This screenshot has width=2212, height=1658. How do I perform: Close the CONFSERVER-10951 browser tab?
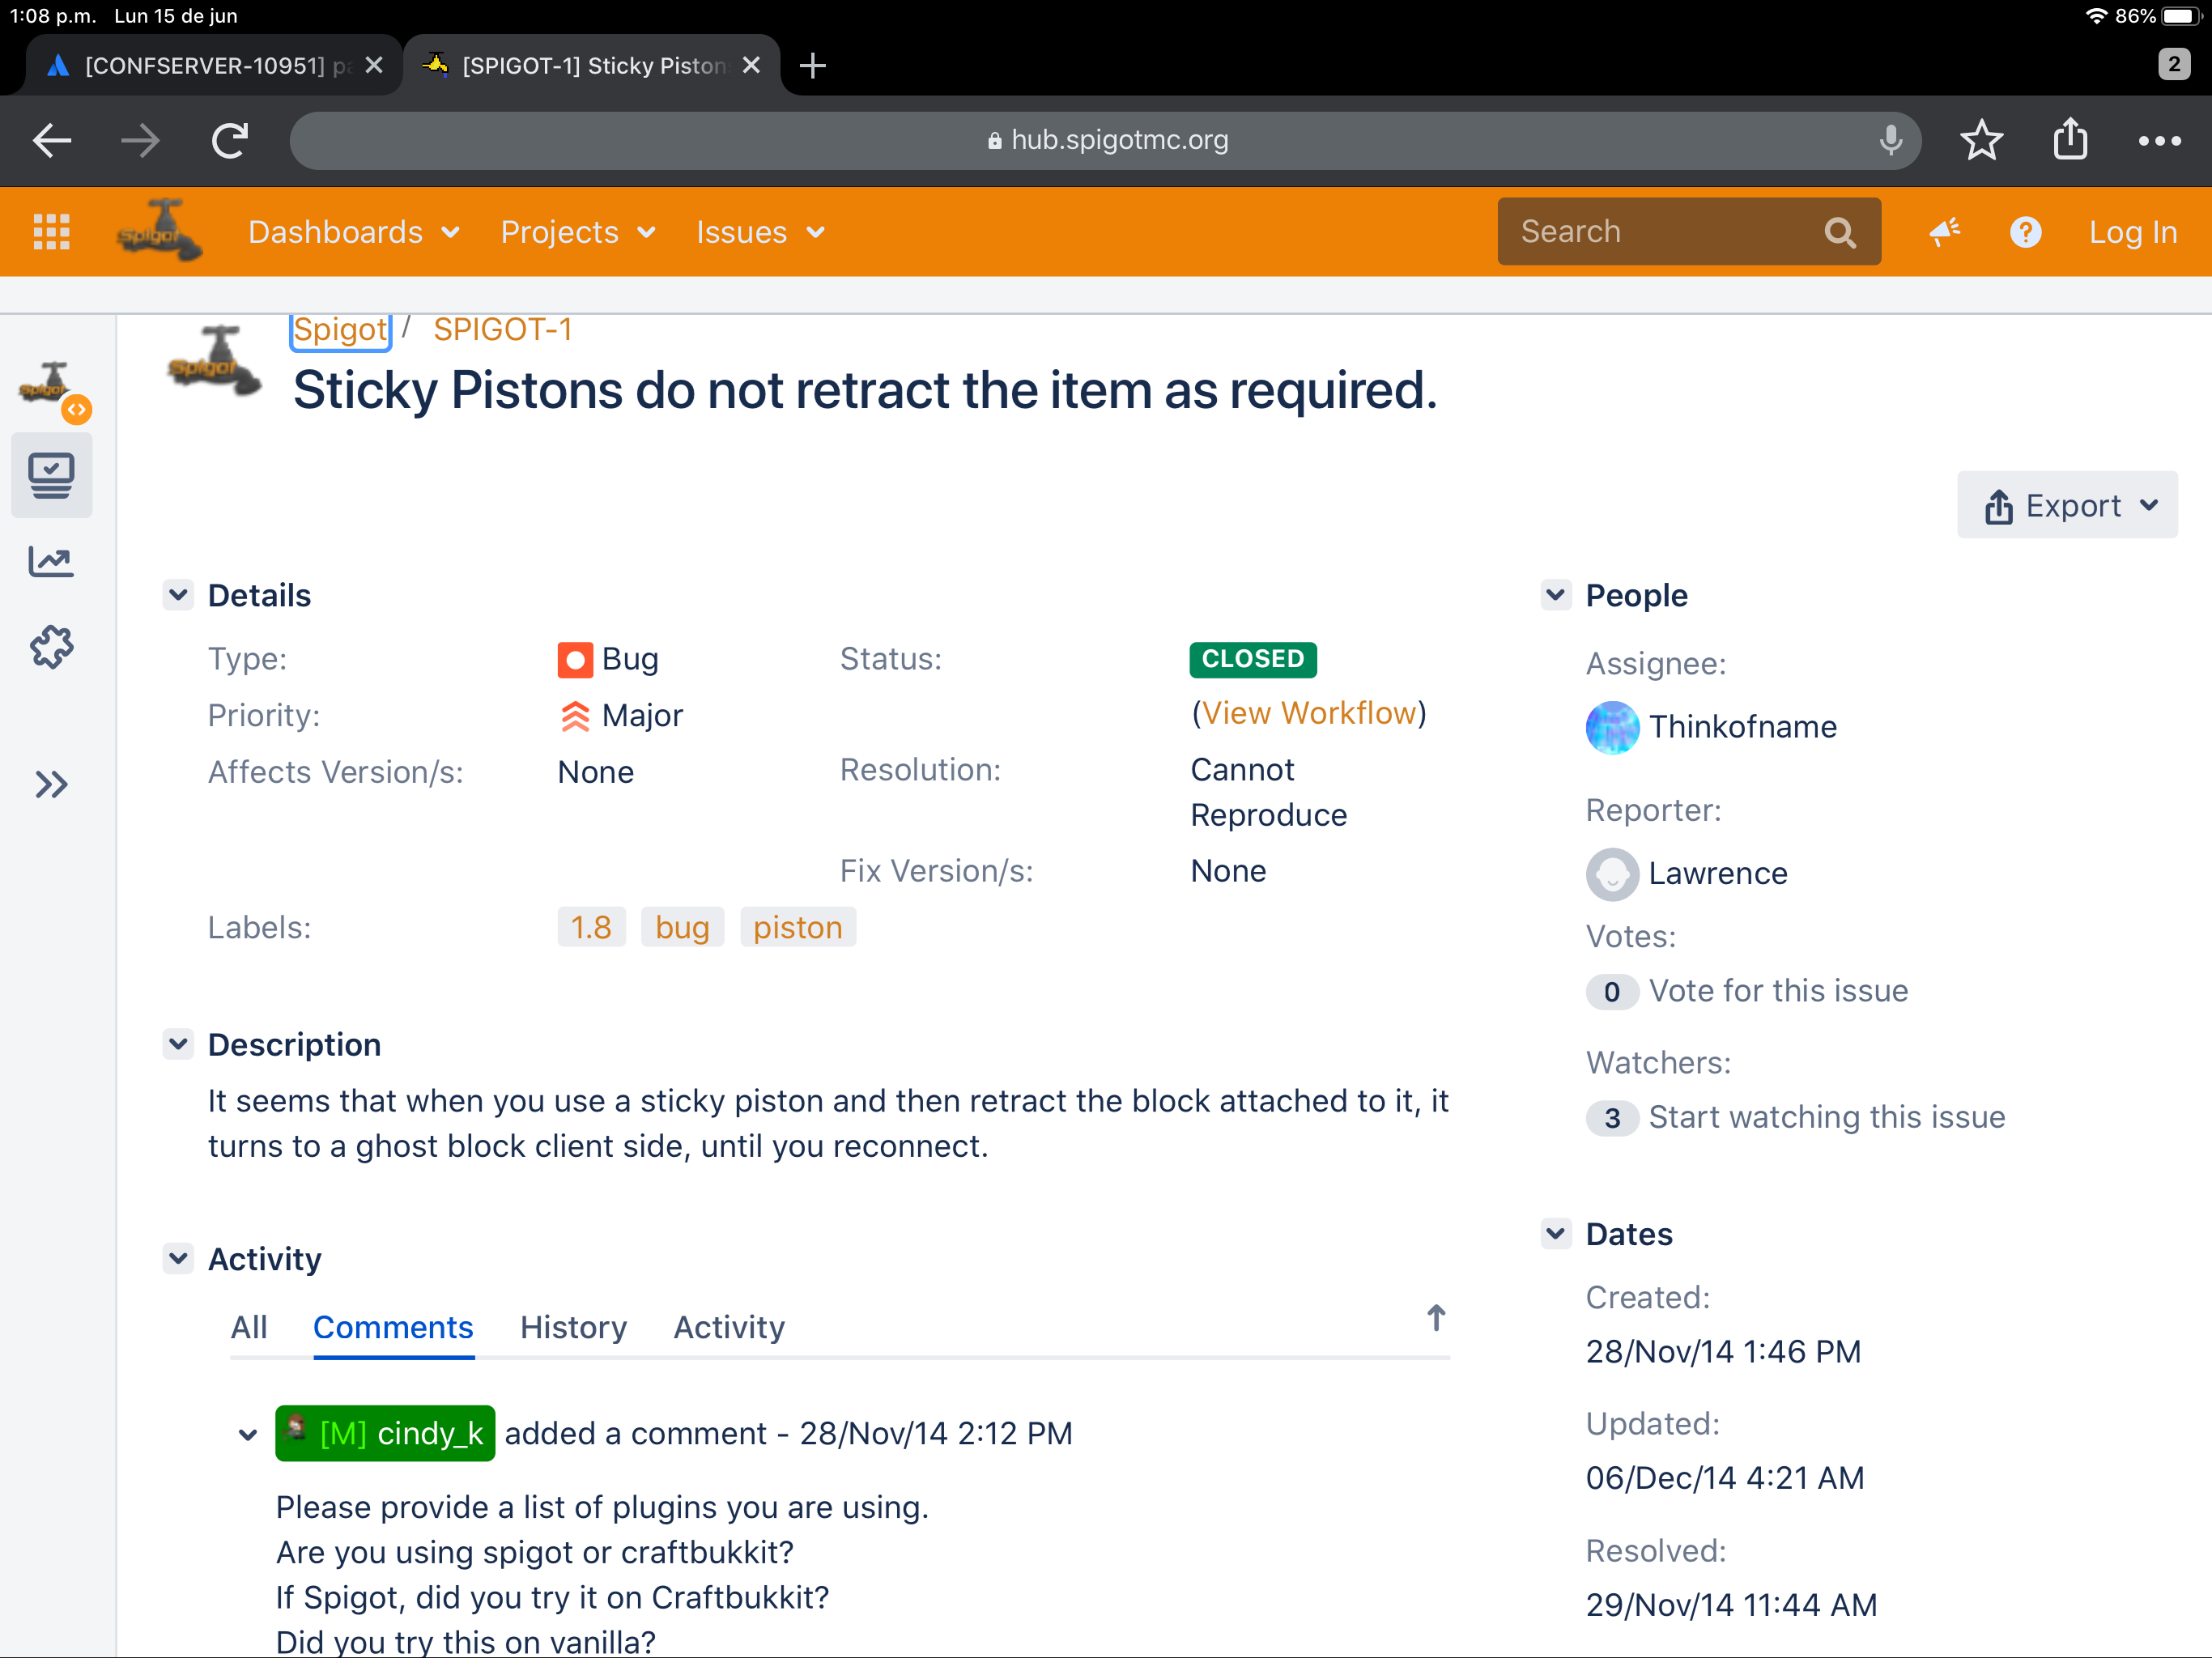click(x=374, y=66)
